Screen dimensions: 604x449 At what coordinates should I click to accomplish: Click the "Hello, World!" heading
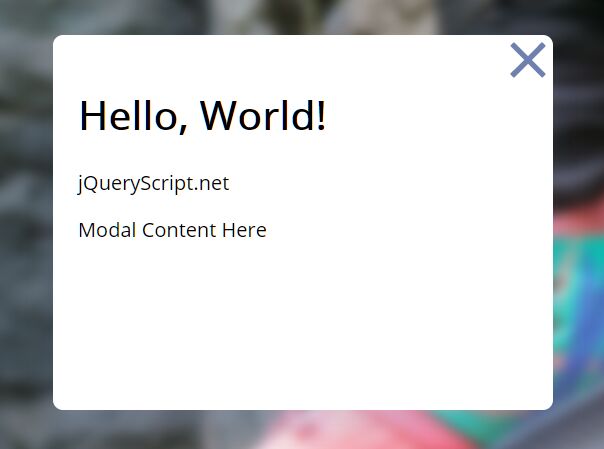pyautogui.click(x=203, y=116)
